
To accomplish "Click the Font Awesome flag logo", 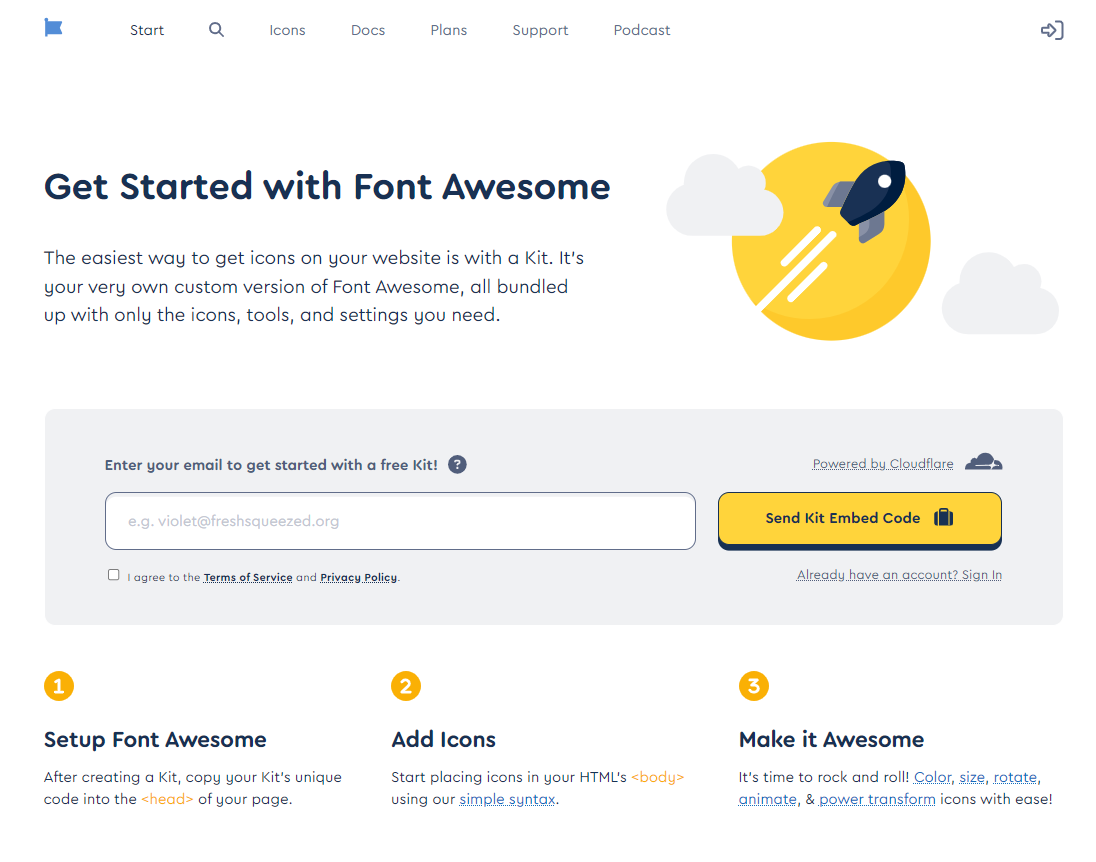I will pos(53,28).
